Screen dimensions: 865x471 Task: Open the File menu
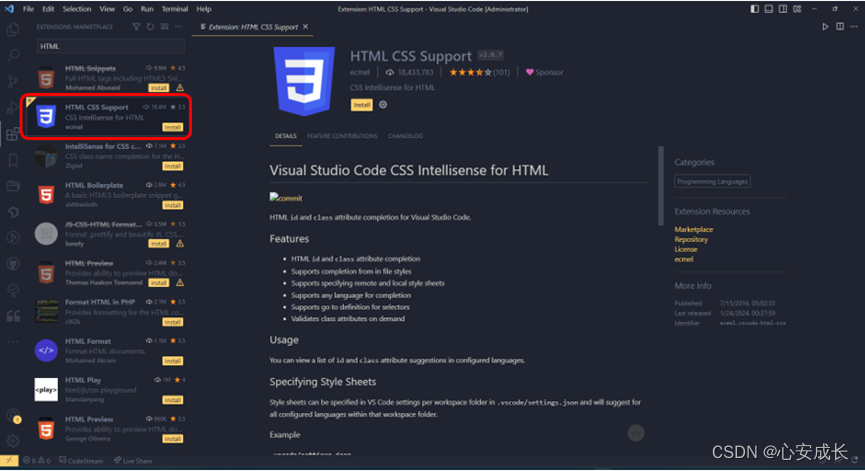28,9
